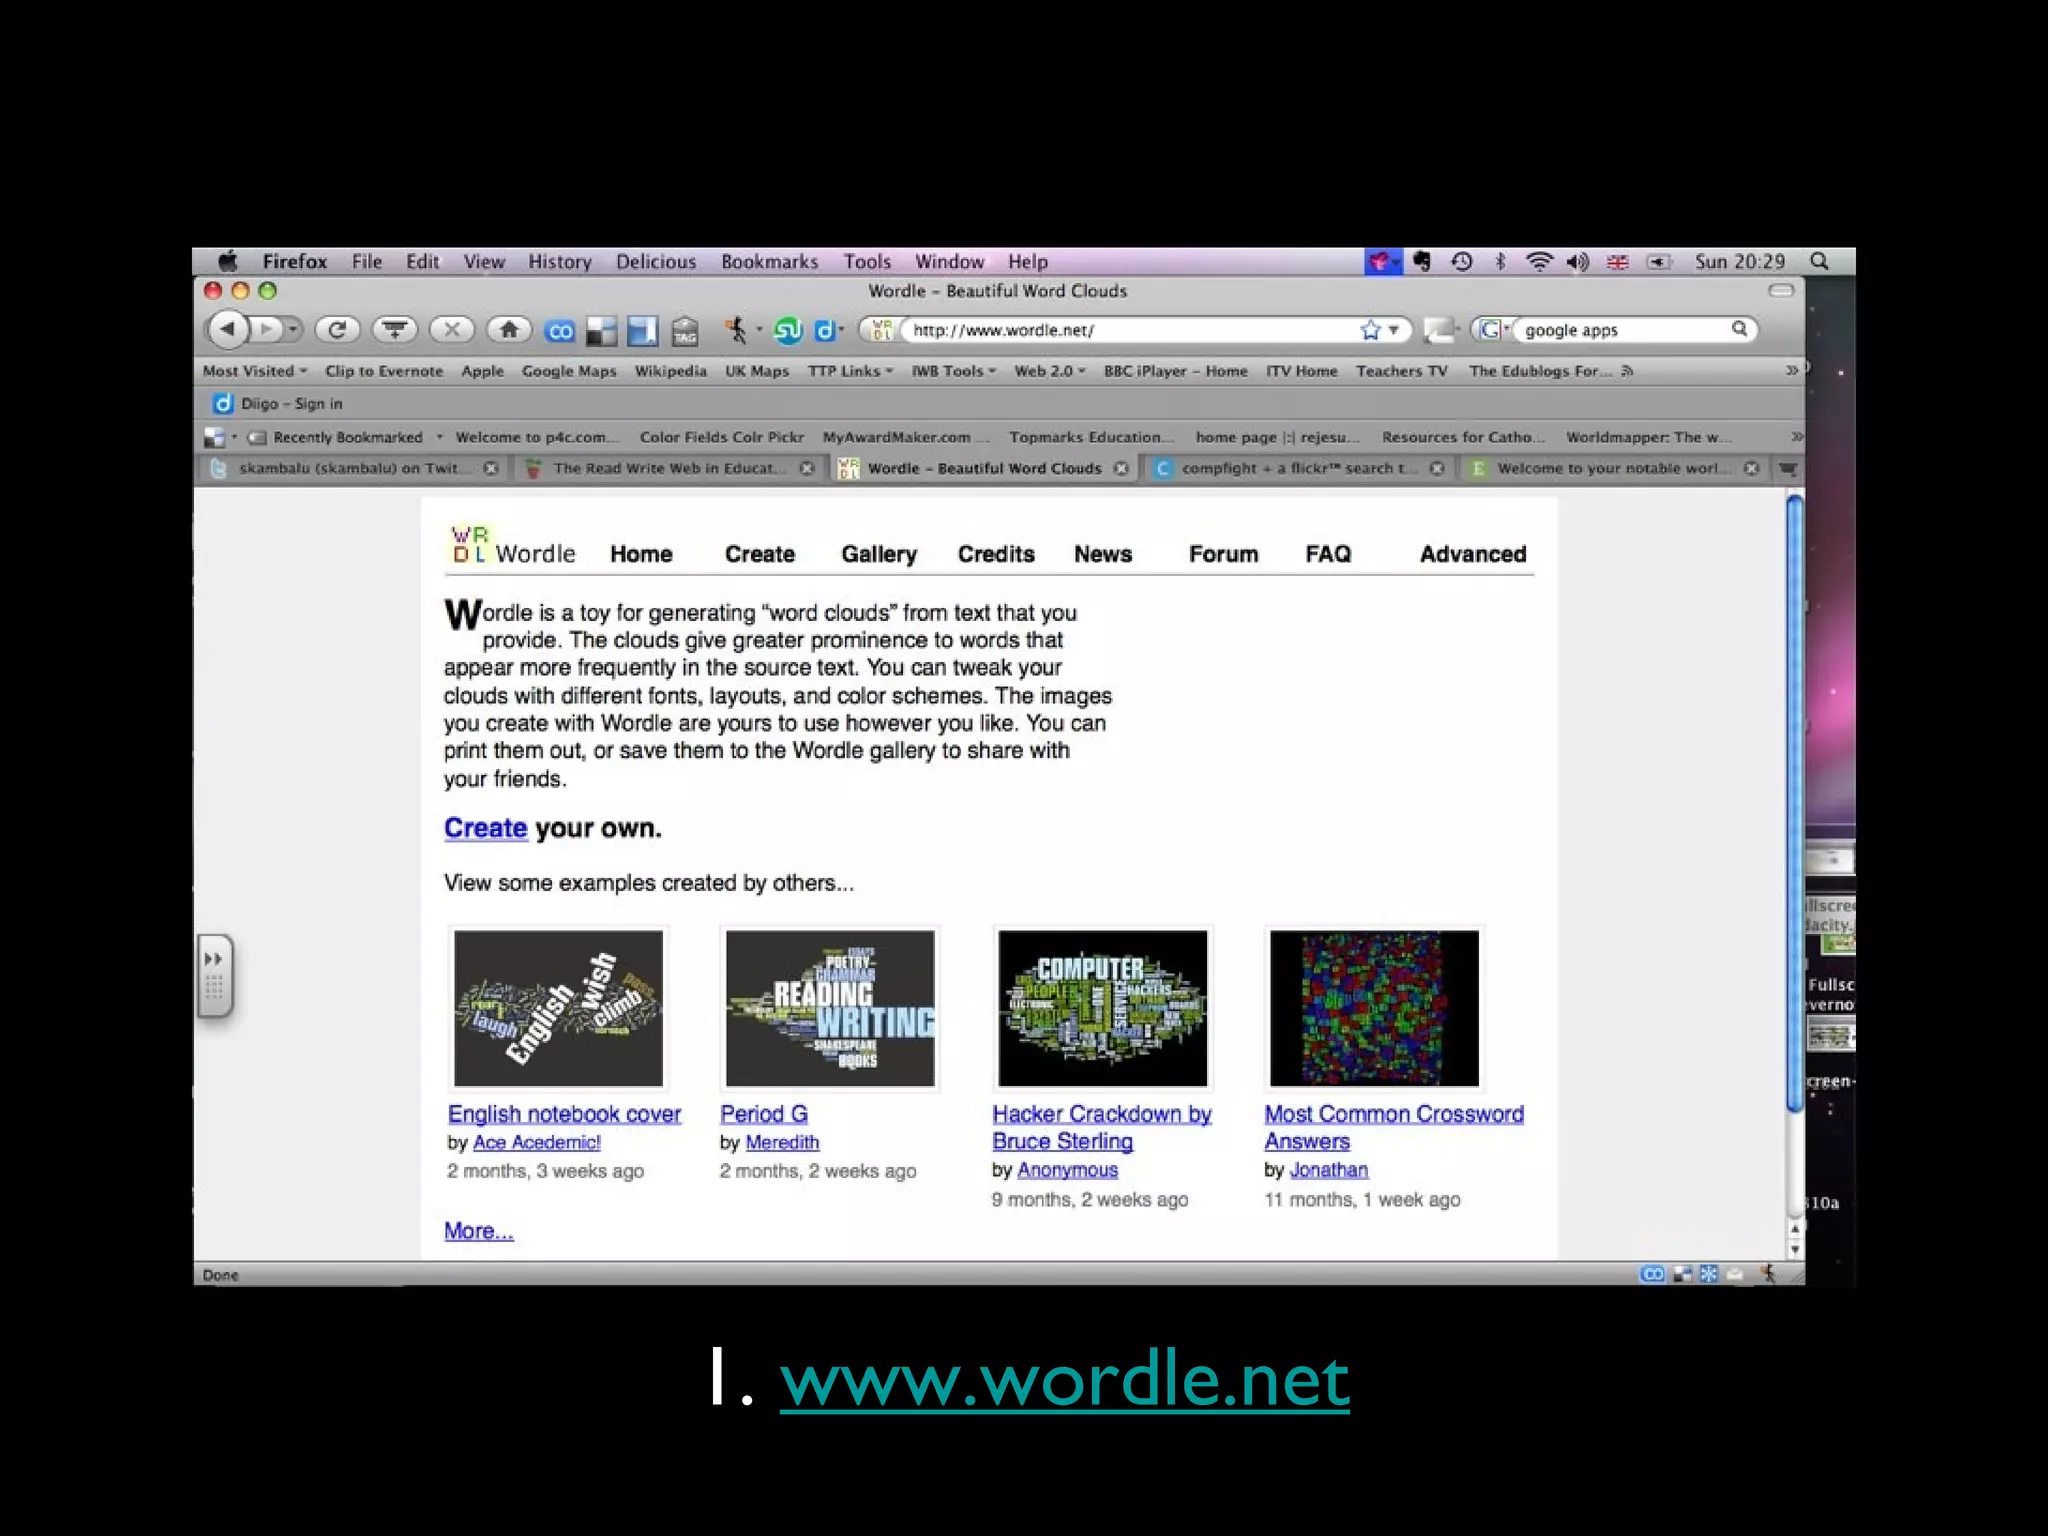Open the Evernote elephant menu bar icon
The image size is (2048, 1536).
1422,262
